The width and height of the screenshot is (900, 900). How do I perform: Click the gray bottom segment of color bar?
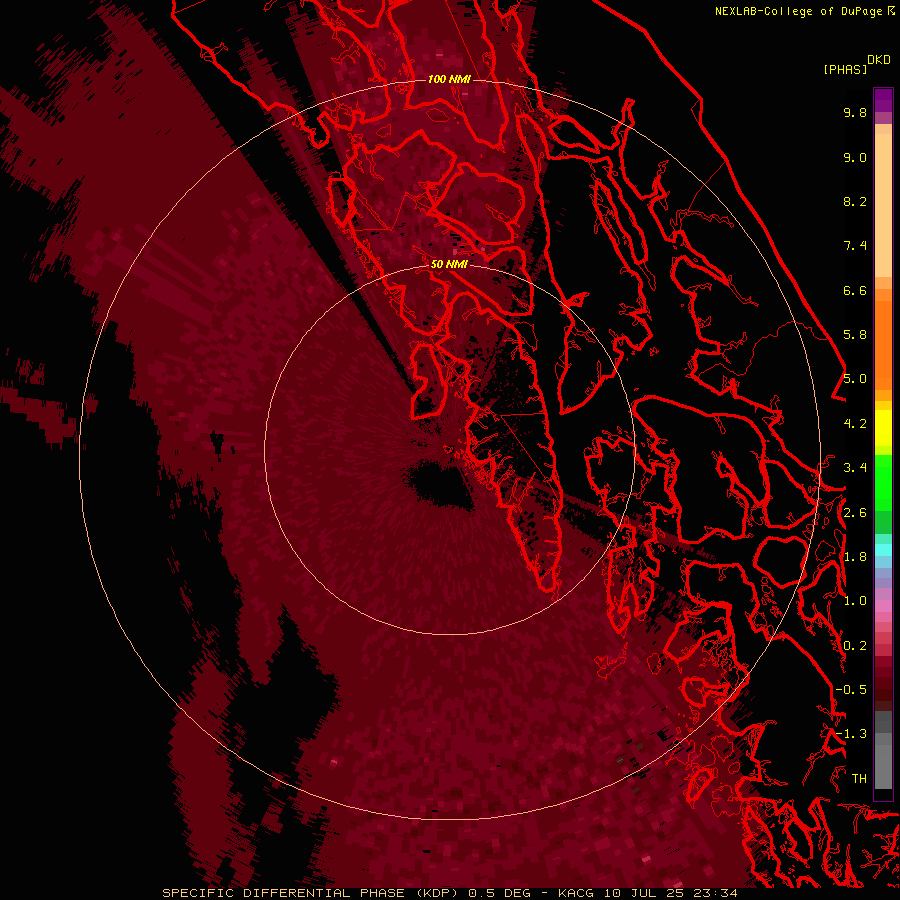click(x=883, y=766)
